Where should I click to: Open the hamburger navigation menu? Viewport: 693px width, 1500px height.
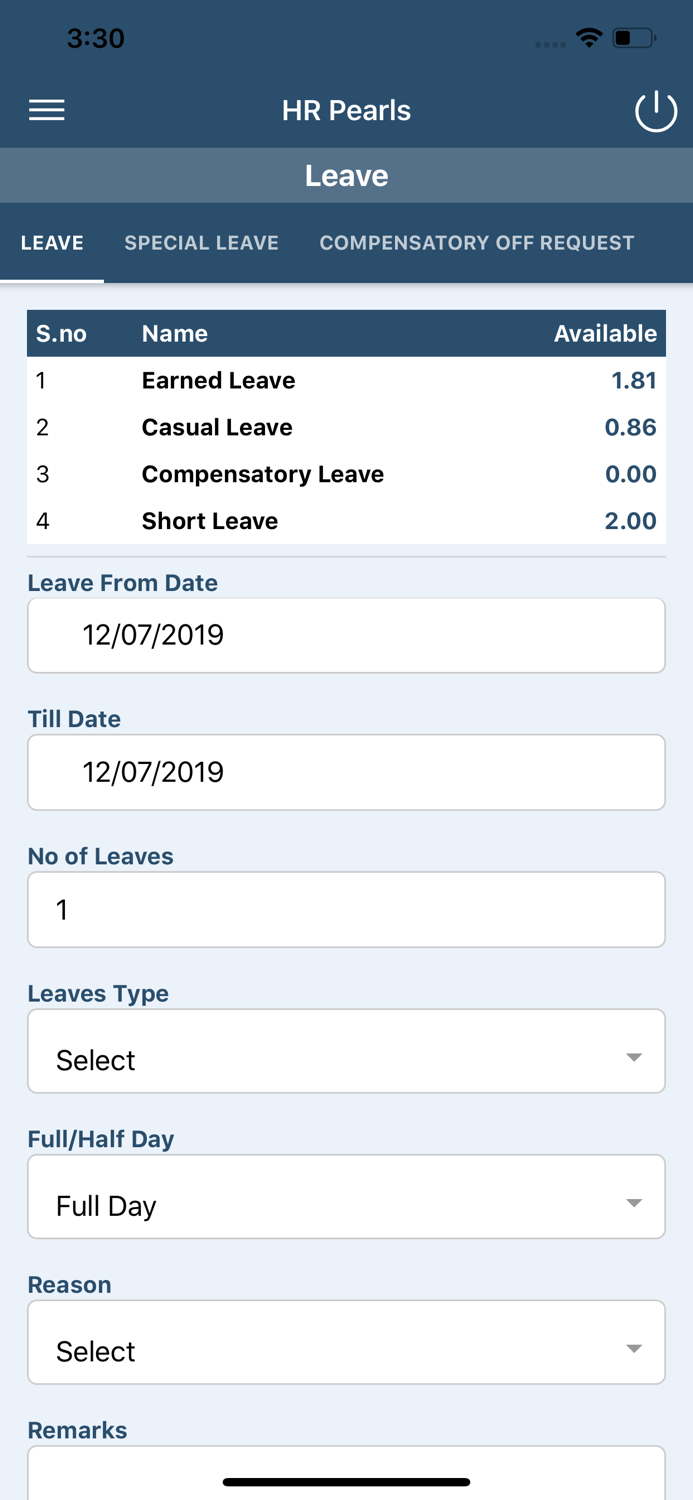tap(47, 110)
